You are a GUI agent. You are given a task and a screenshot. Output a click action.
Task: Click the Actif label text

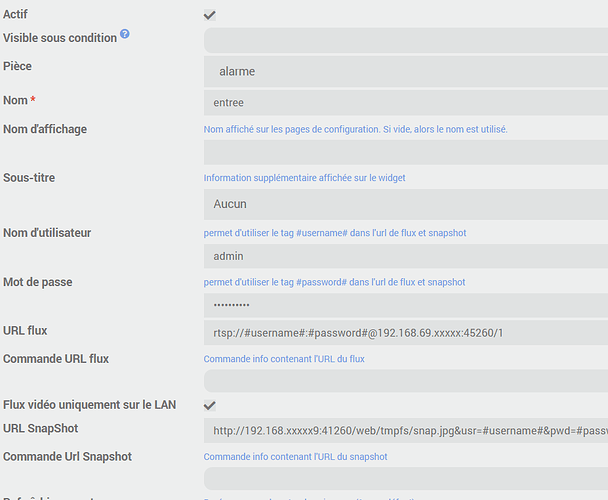17,13
